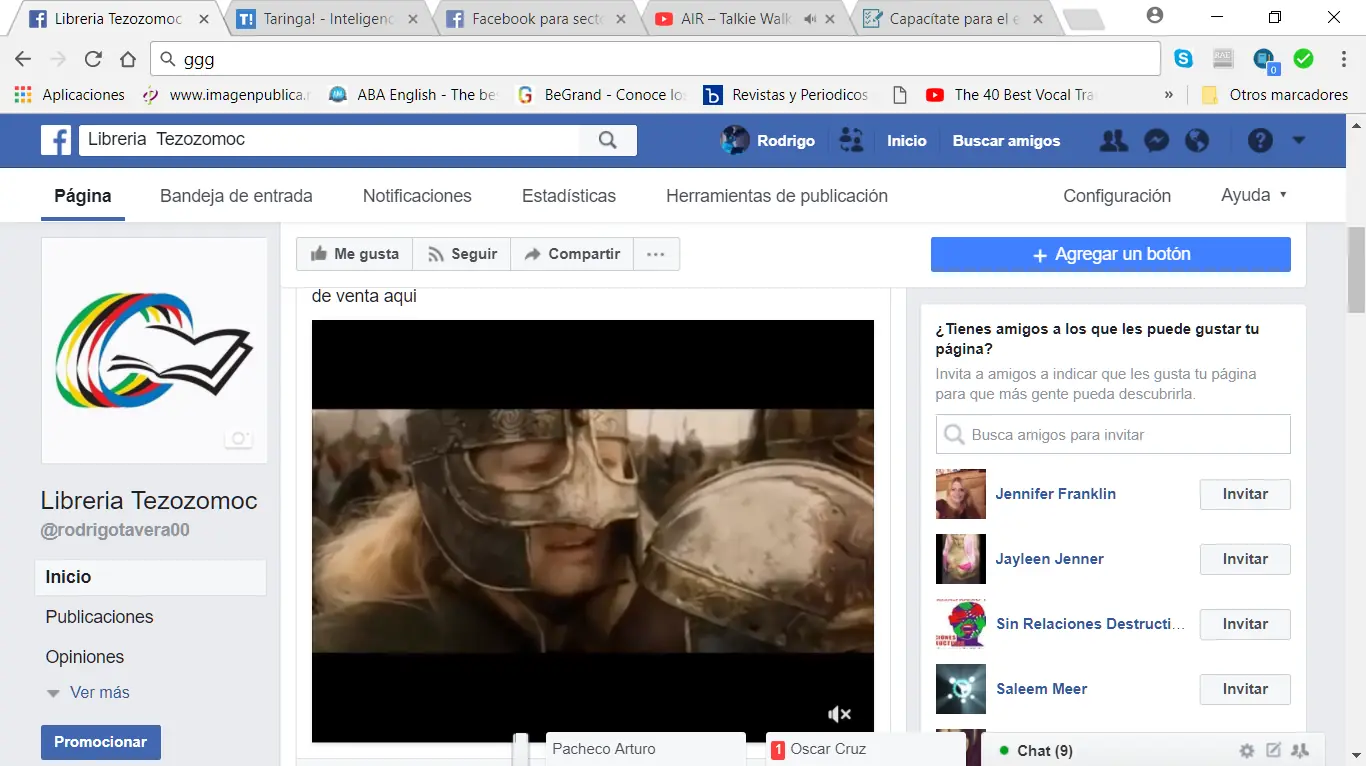Click the Compartir button
Viewport: 1366px width, 766px height.
point(572,254)
